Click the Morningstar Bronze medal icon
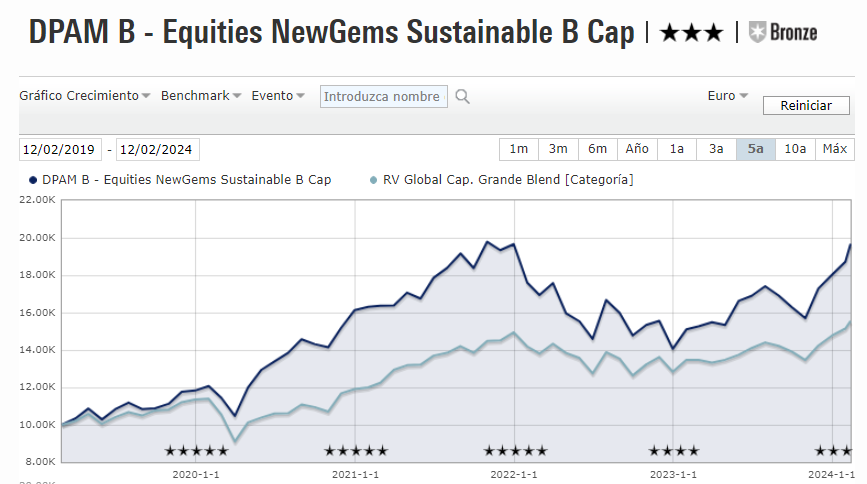The width and height of the screenshot is (867, 484). pyautogui.click(x=759, y=32)
